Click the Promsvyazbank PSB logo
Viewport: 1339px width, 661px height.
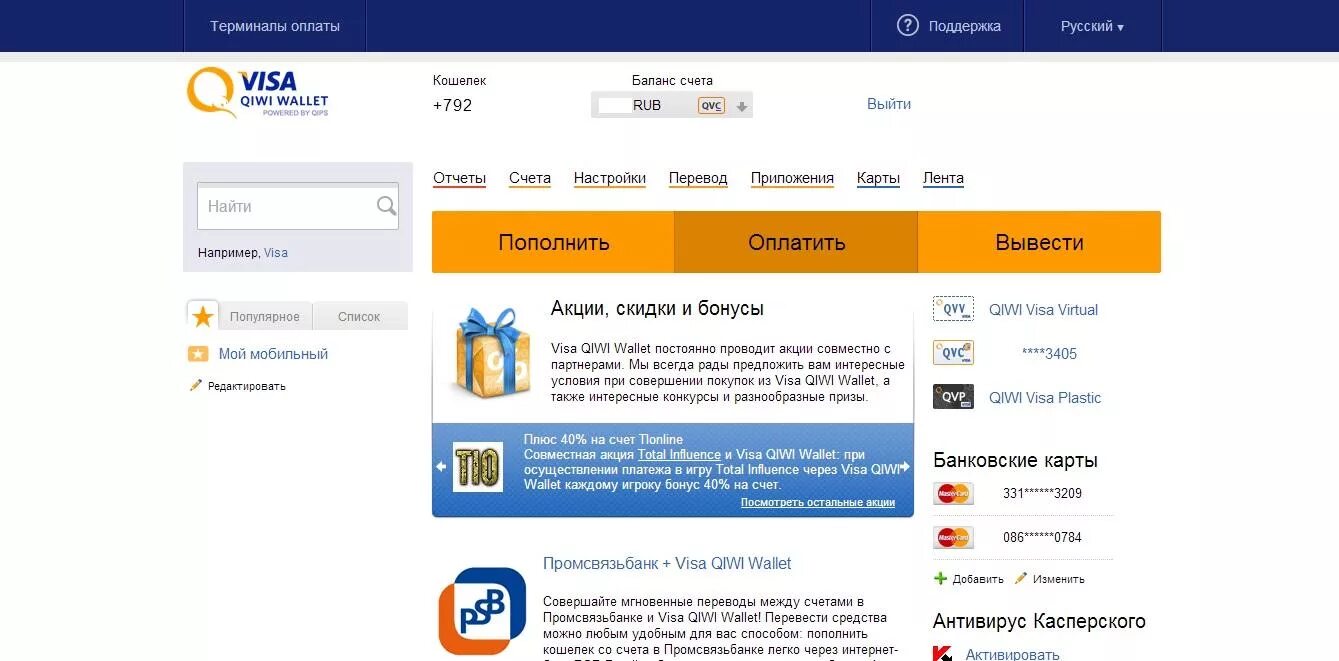[482, 611]
